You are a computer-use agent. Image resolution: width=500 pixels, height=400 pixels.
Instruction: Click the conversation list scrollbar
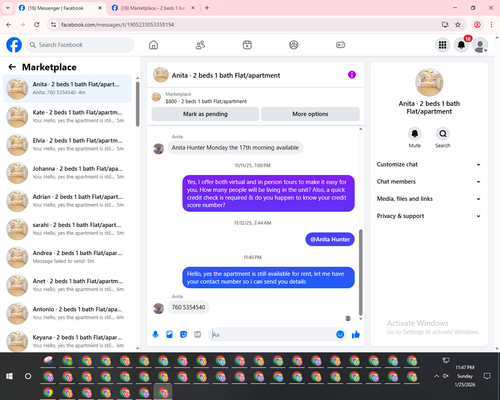coord(137,104)
